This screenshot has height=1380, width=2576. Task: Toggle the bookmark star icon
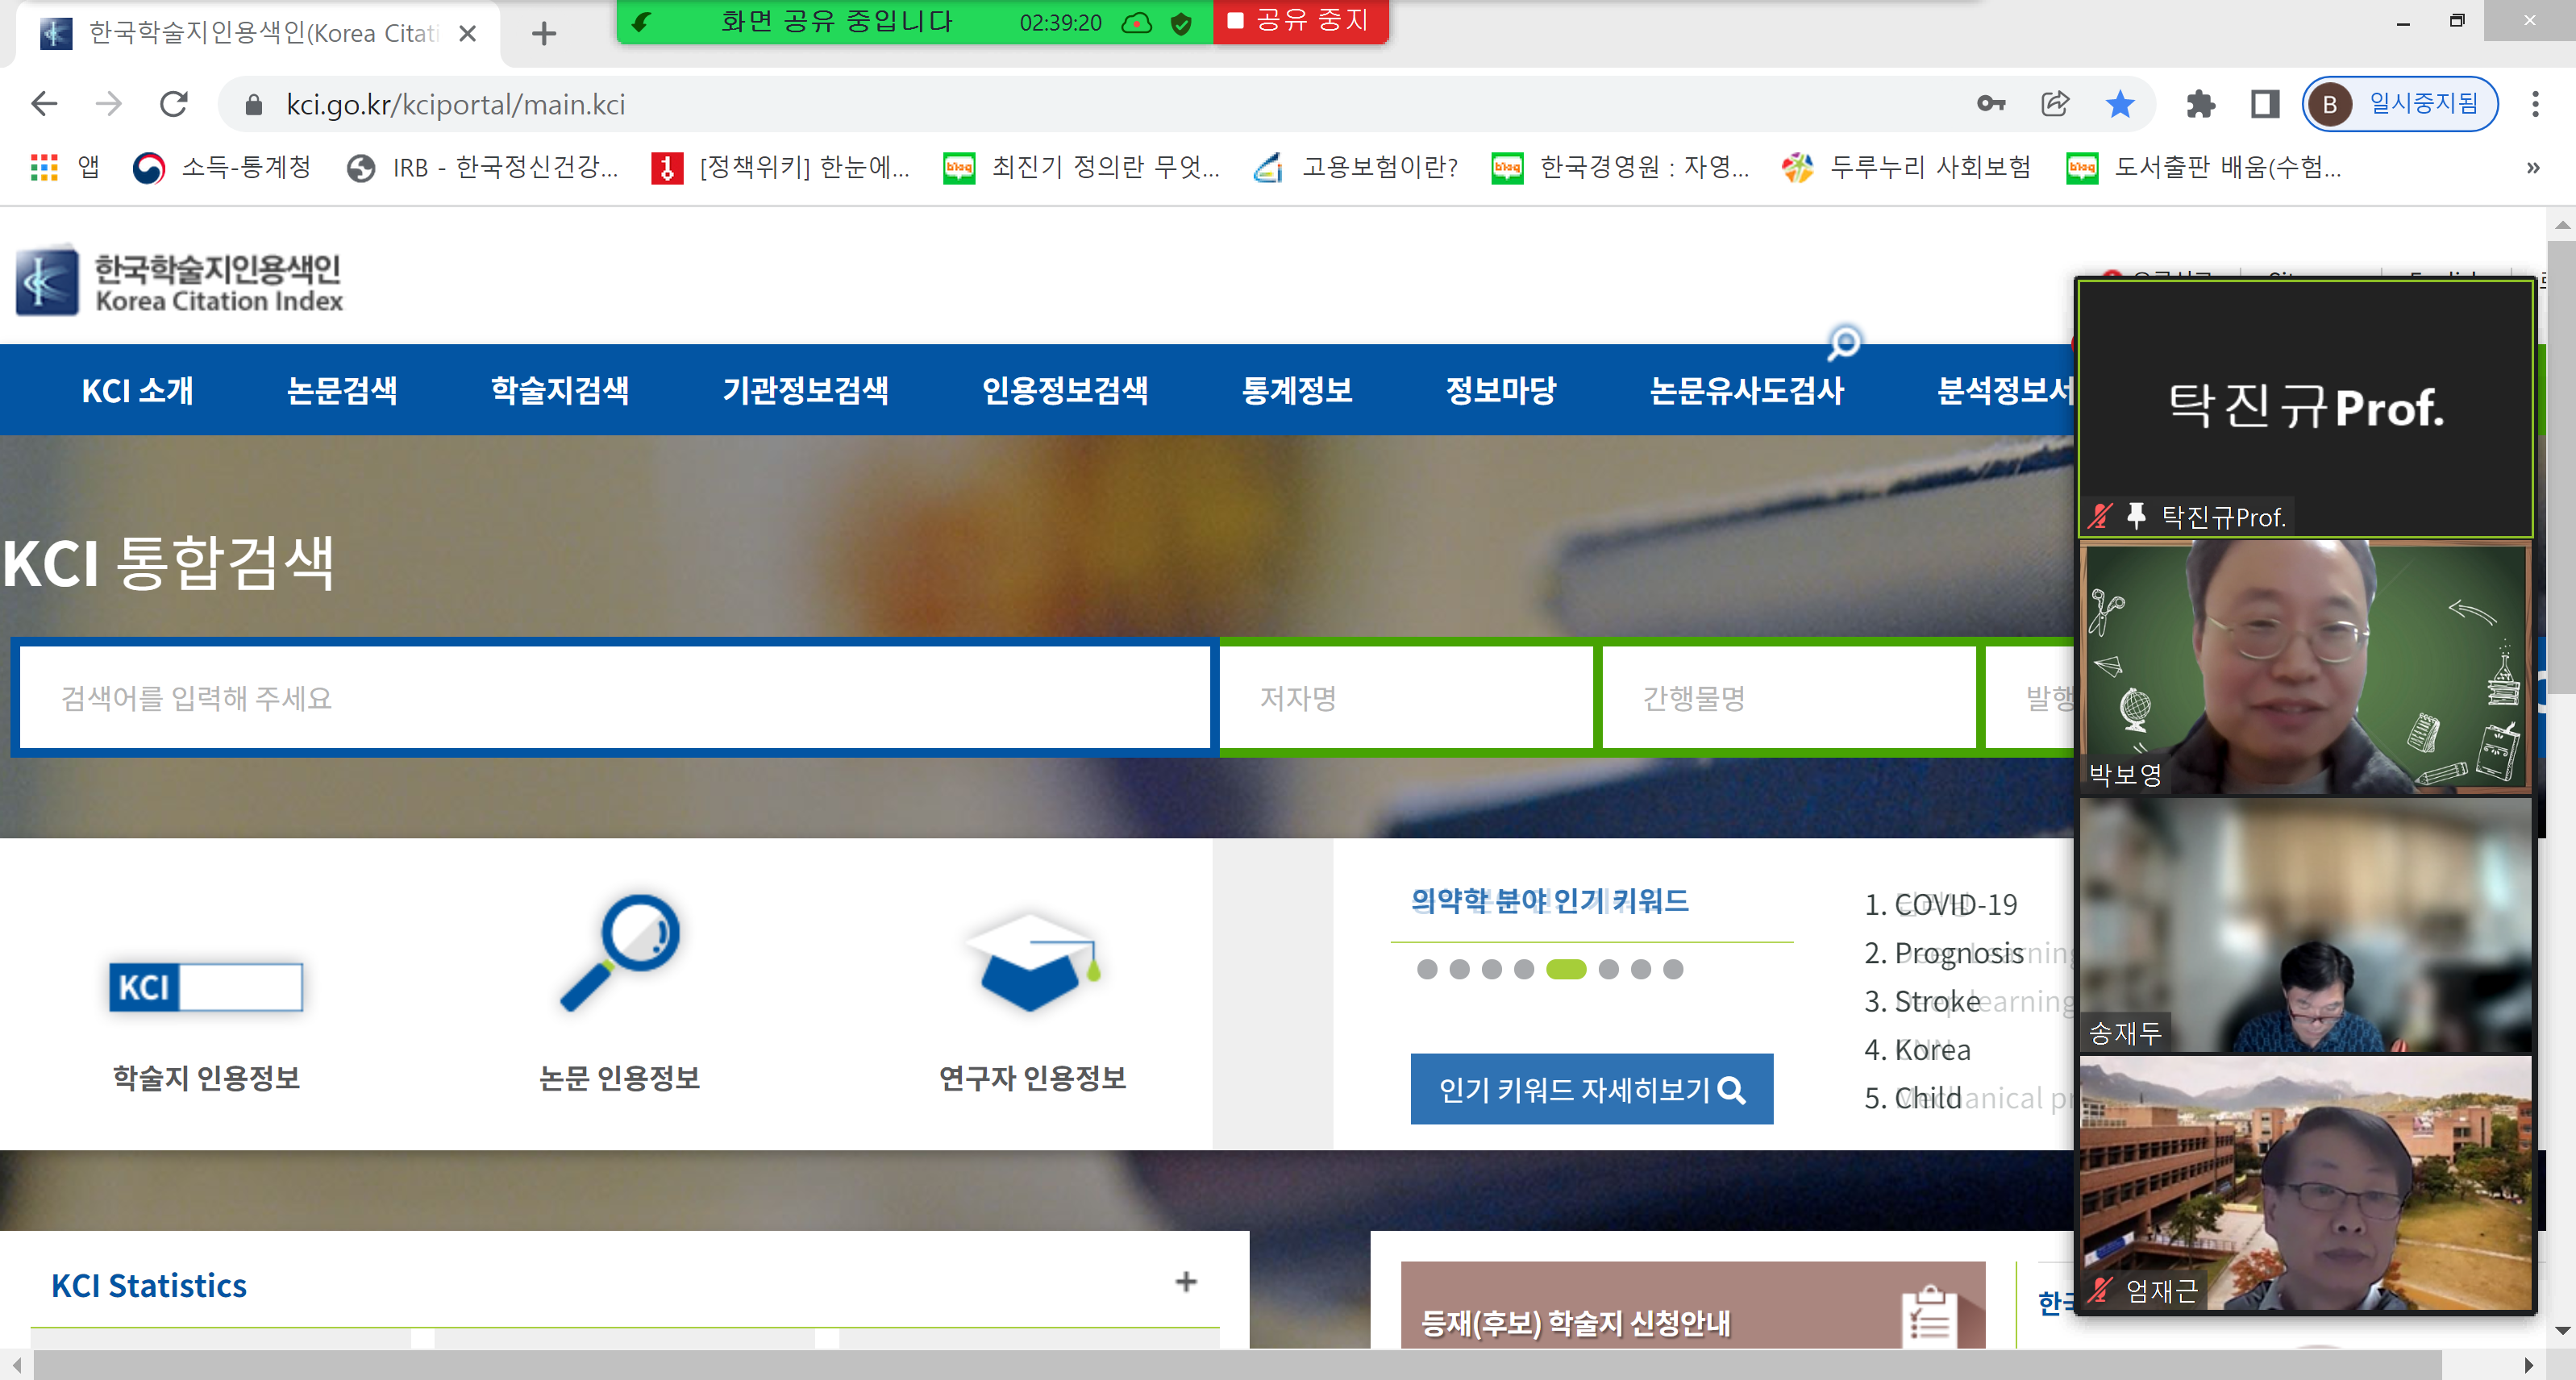pyautogui.click(x=2119, y=103)
